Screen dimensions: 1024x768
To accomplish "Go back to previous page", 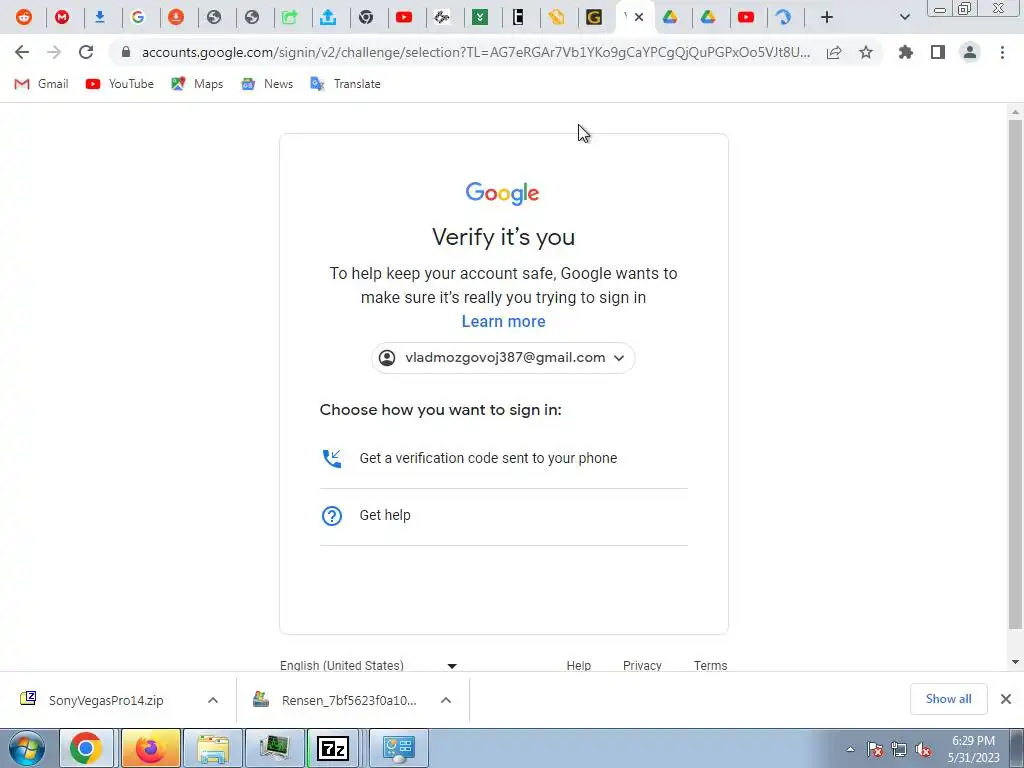I will (22, 52).
